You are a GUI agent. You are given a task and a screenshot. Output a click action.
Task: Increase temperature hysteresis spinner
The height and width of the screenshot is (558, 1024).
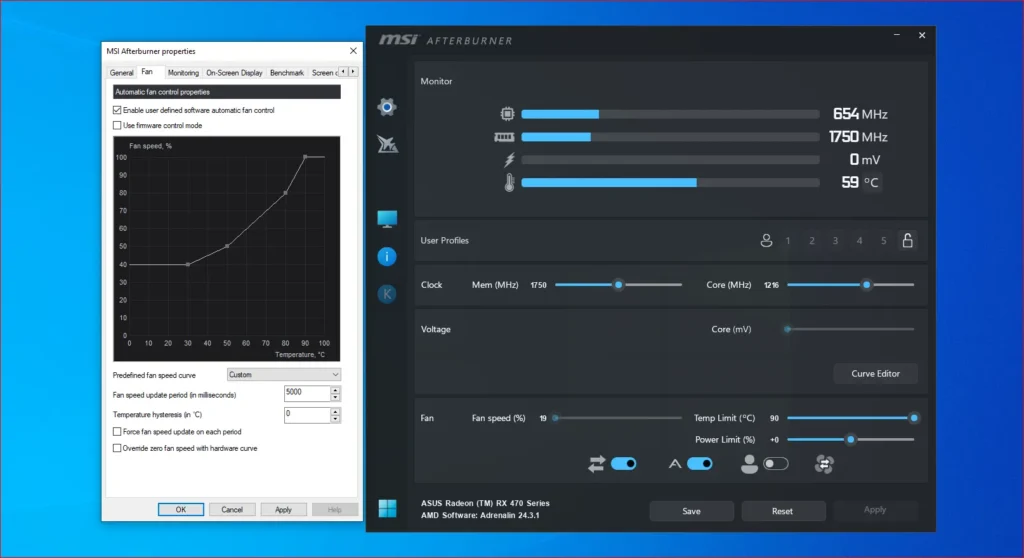tap(335, 411)
